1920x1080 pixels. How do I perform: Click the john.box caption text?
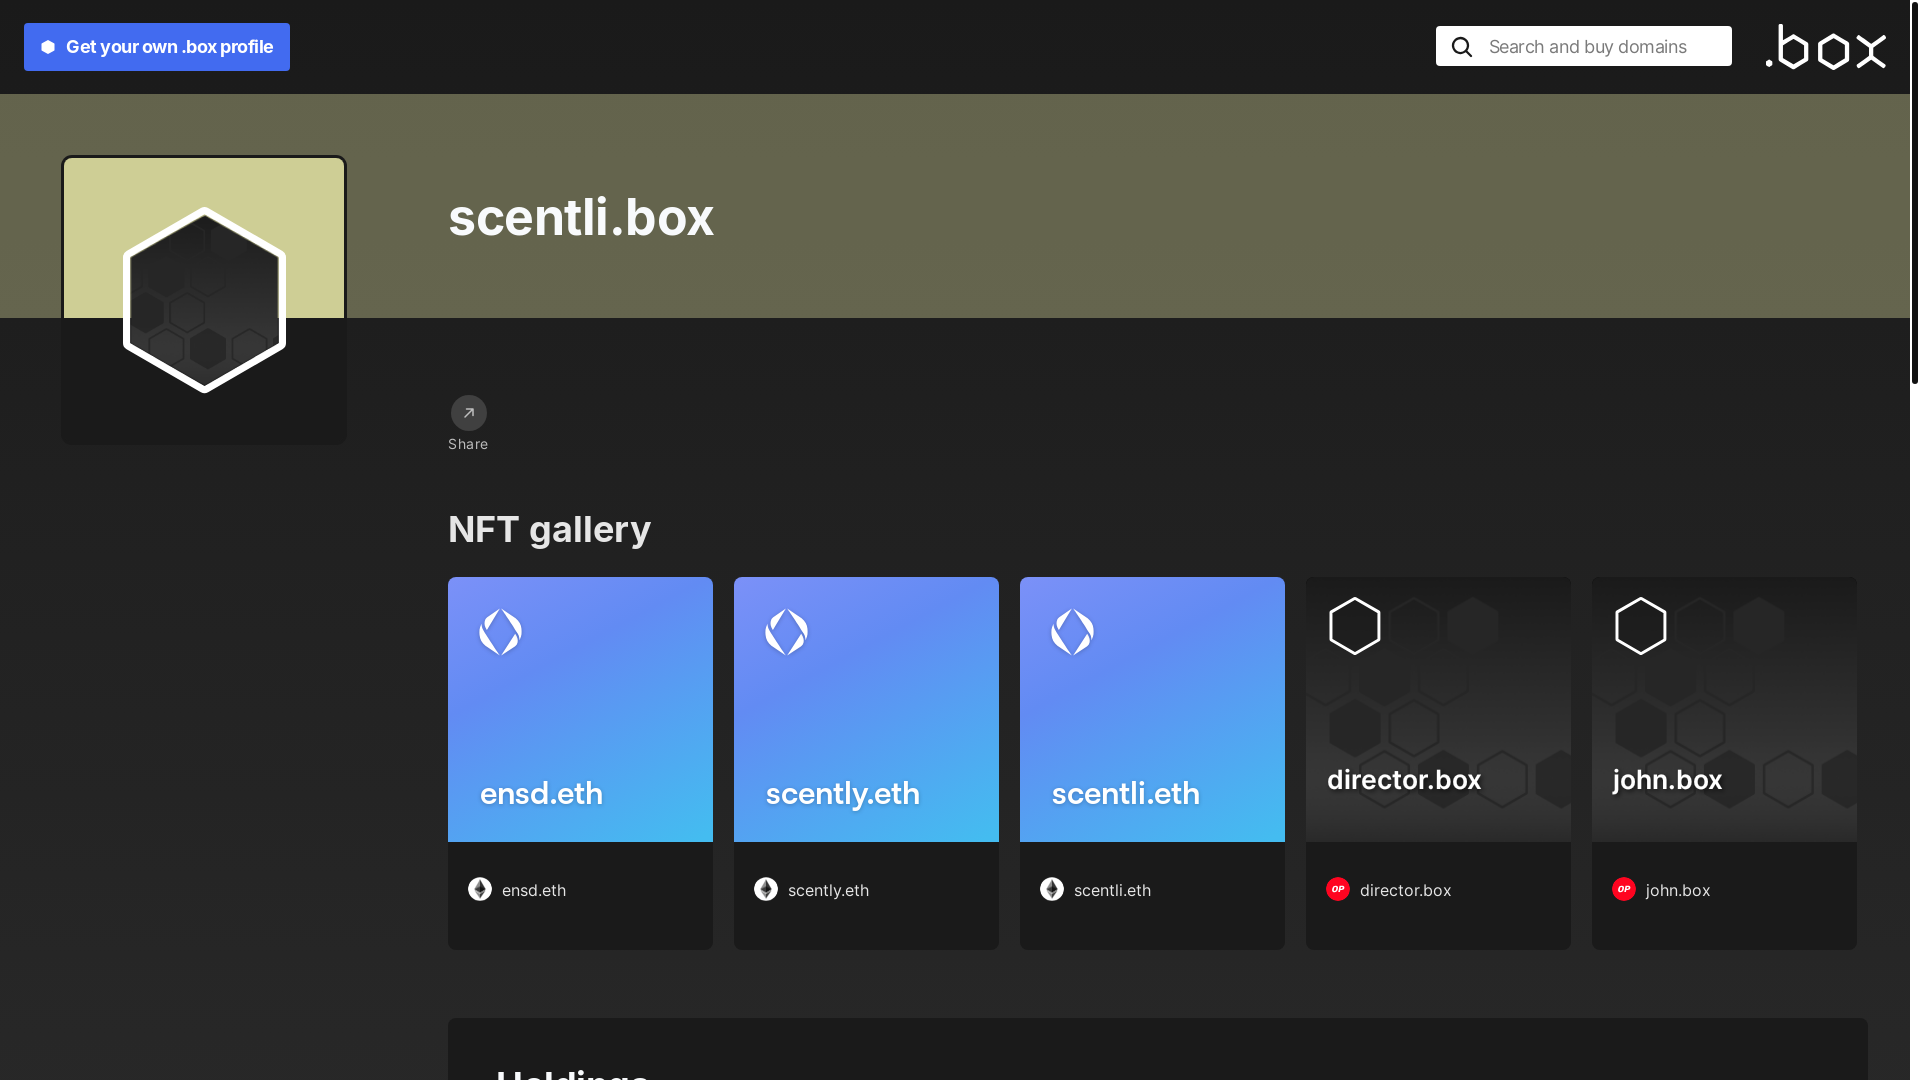pos(1678,890)
